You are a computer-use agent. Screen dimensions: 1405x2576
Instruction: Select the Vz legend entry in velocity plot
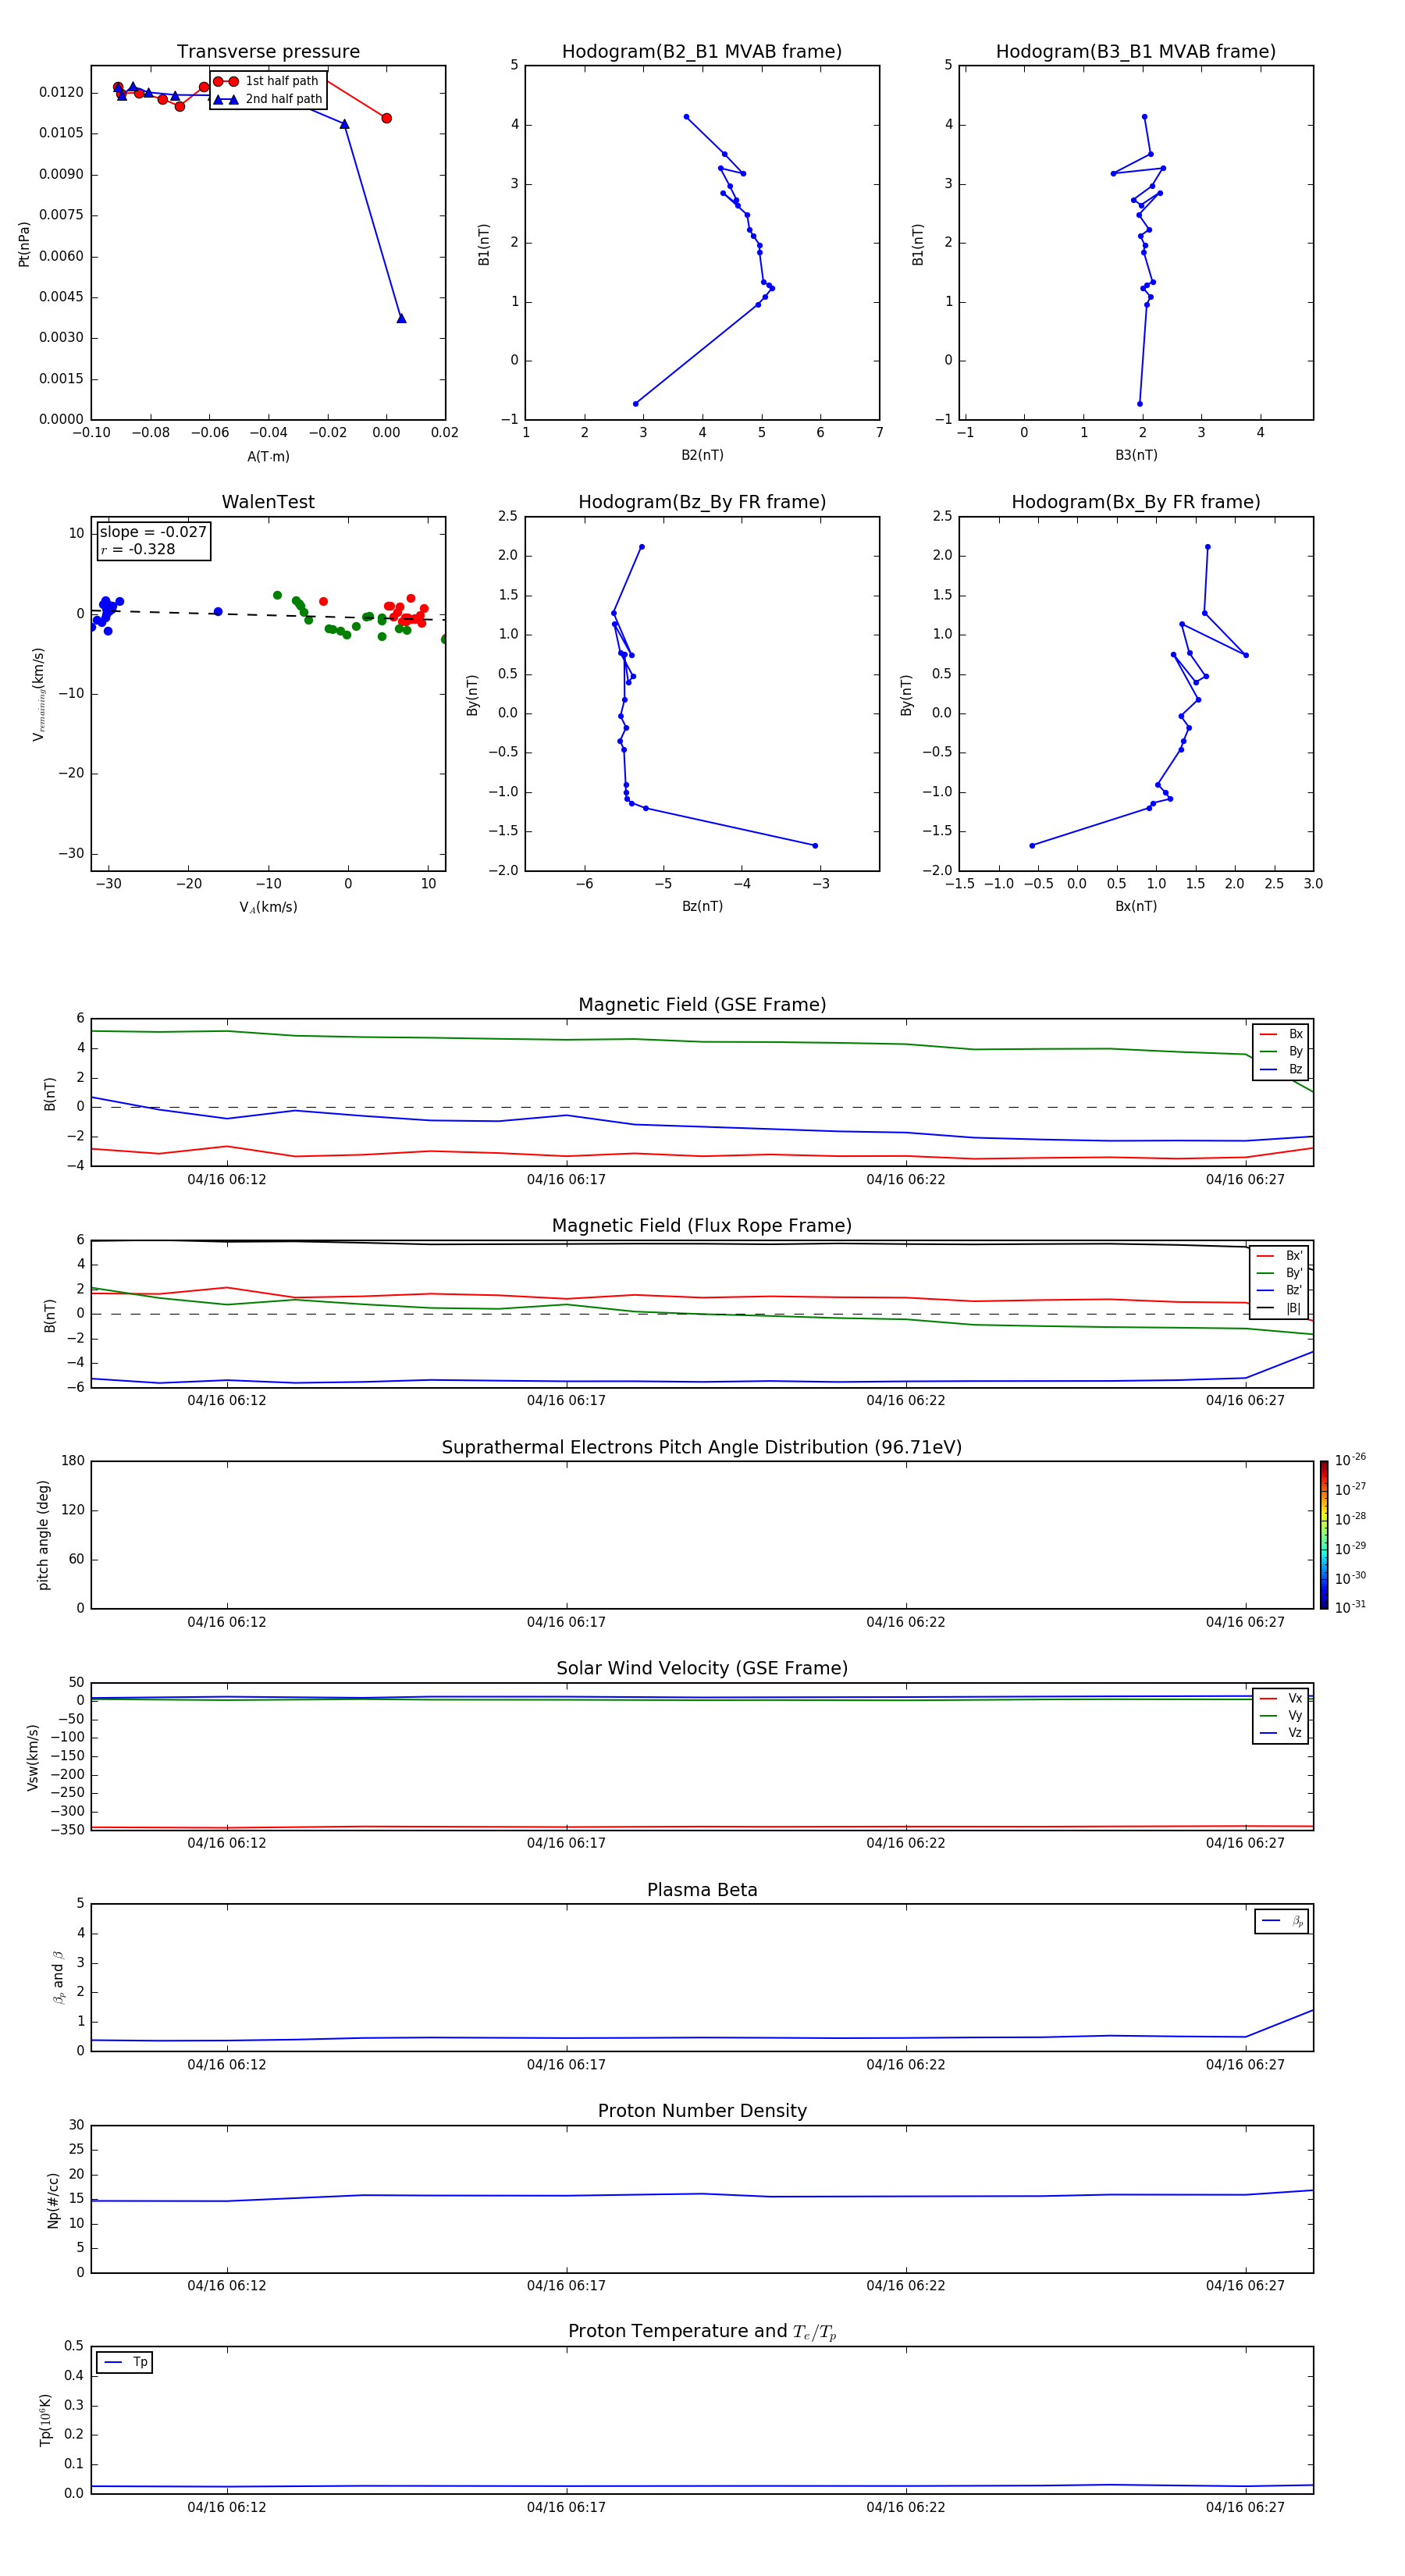[1281, 1733]
